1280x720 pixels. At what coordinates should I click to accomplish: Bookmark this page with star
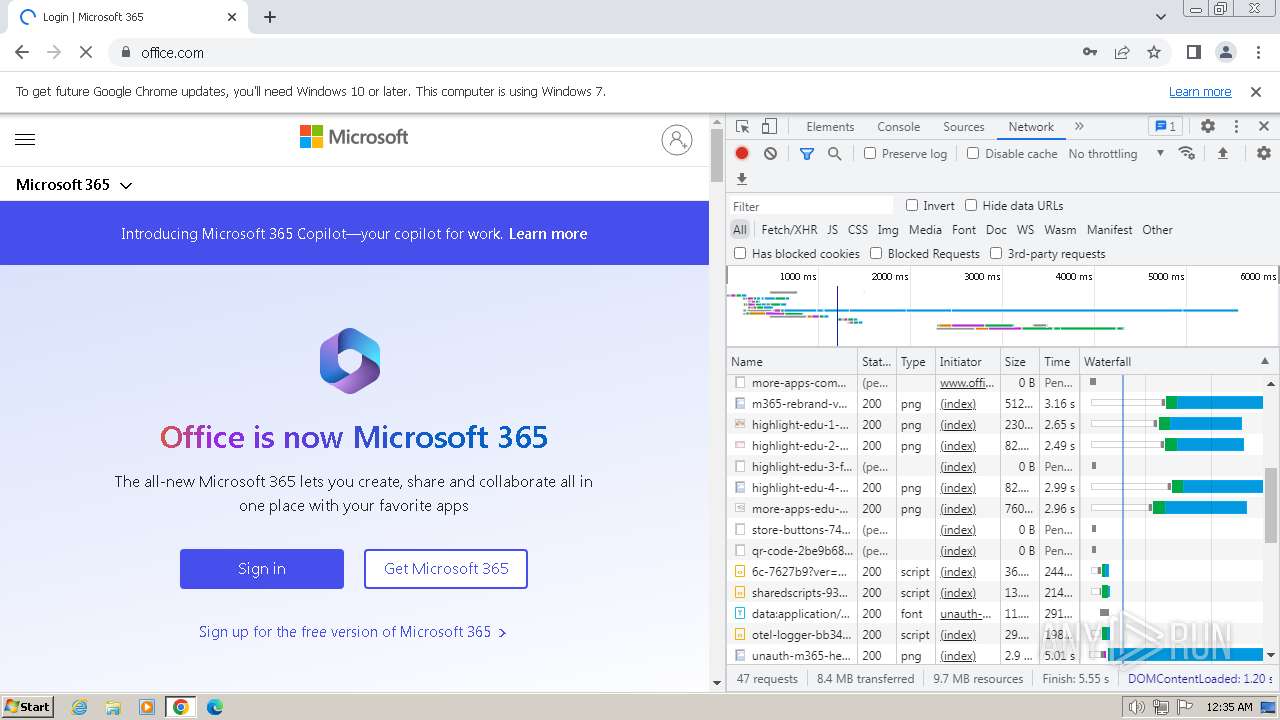1154,52
